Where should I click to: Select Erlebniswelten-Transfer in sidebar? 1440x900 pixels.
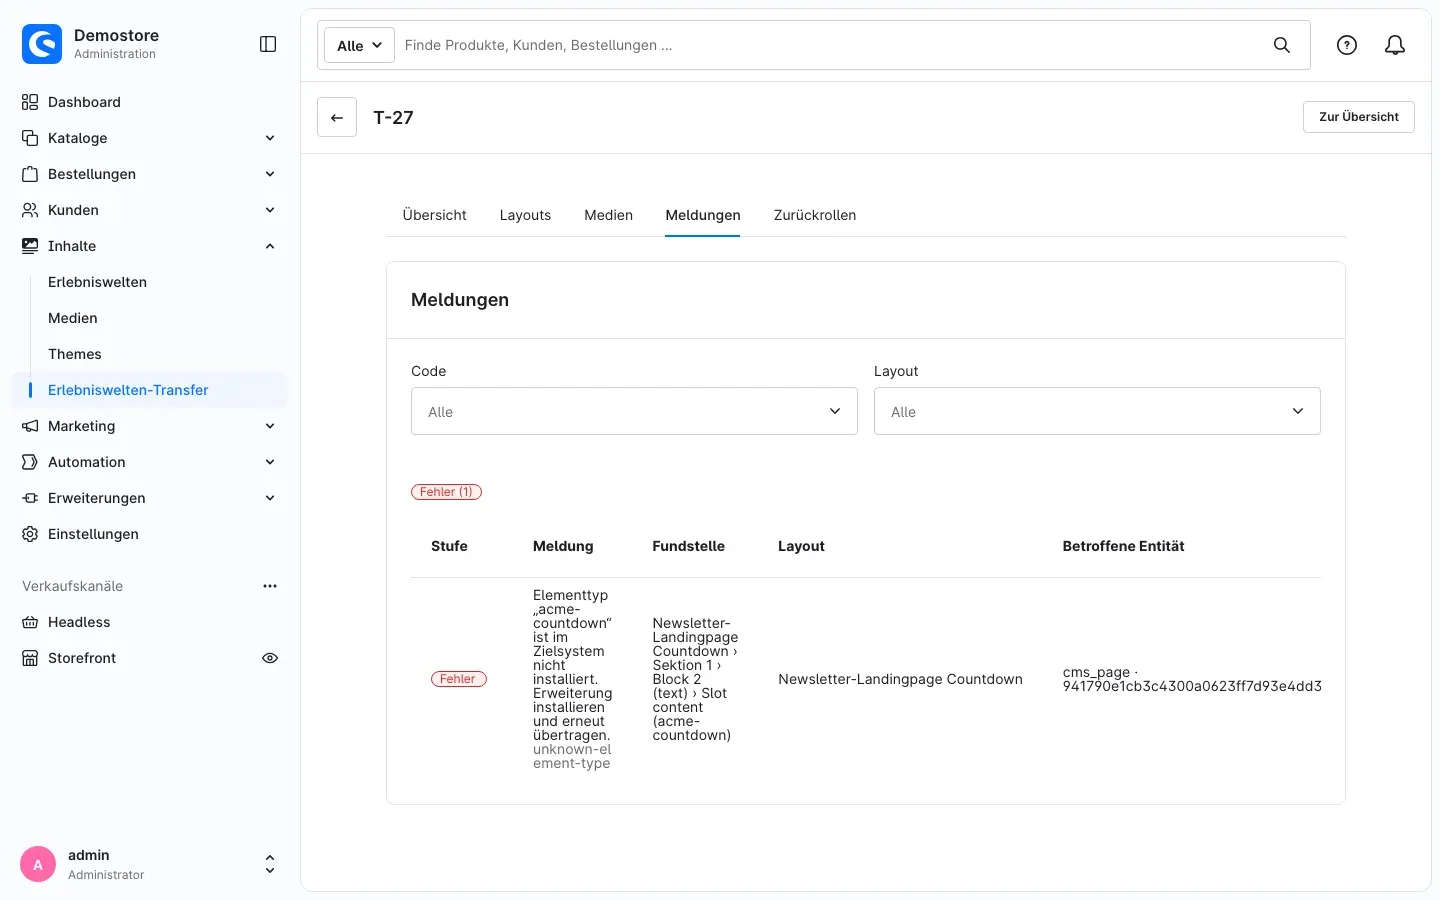pos(150,390)
